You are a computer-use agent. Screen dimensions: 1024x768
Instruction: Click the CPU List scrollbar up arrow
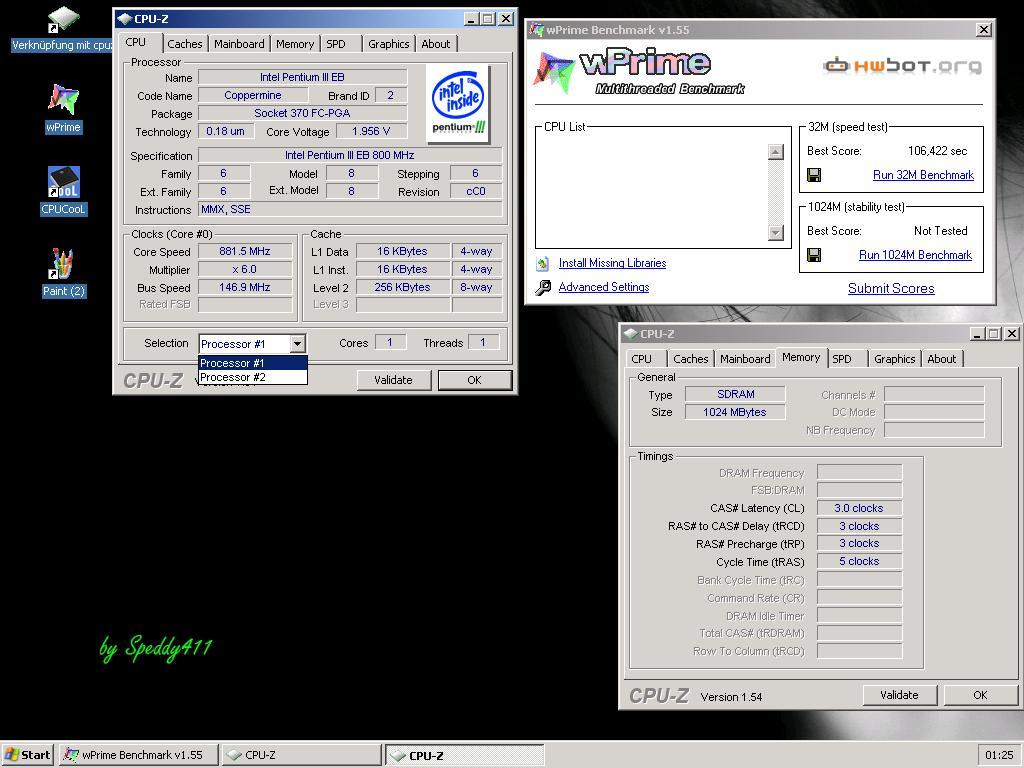pyautogui.click(x=776, y=152)
